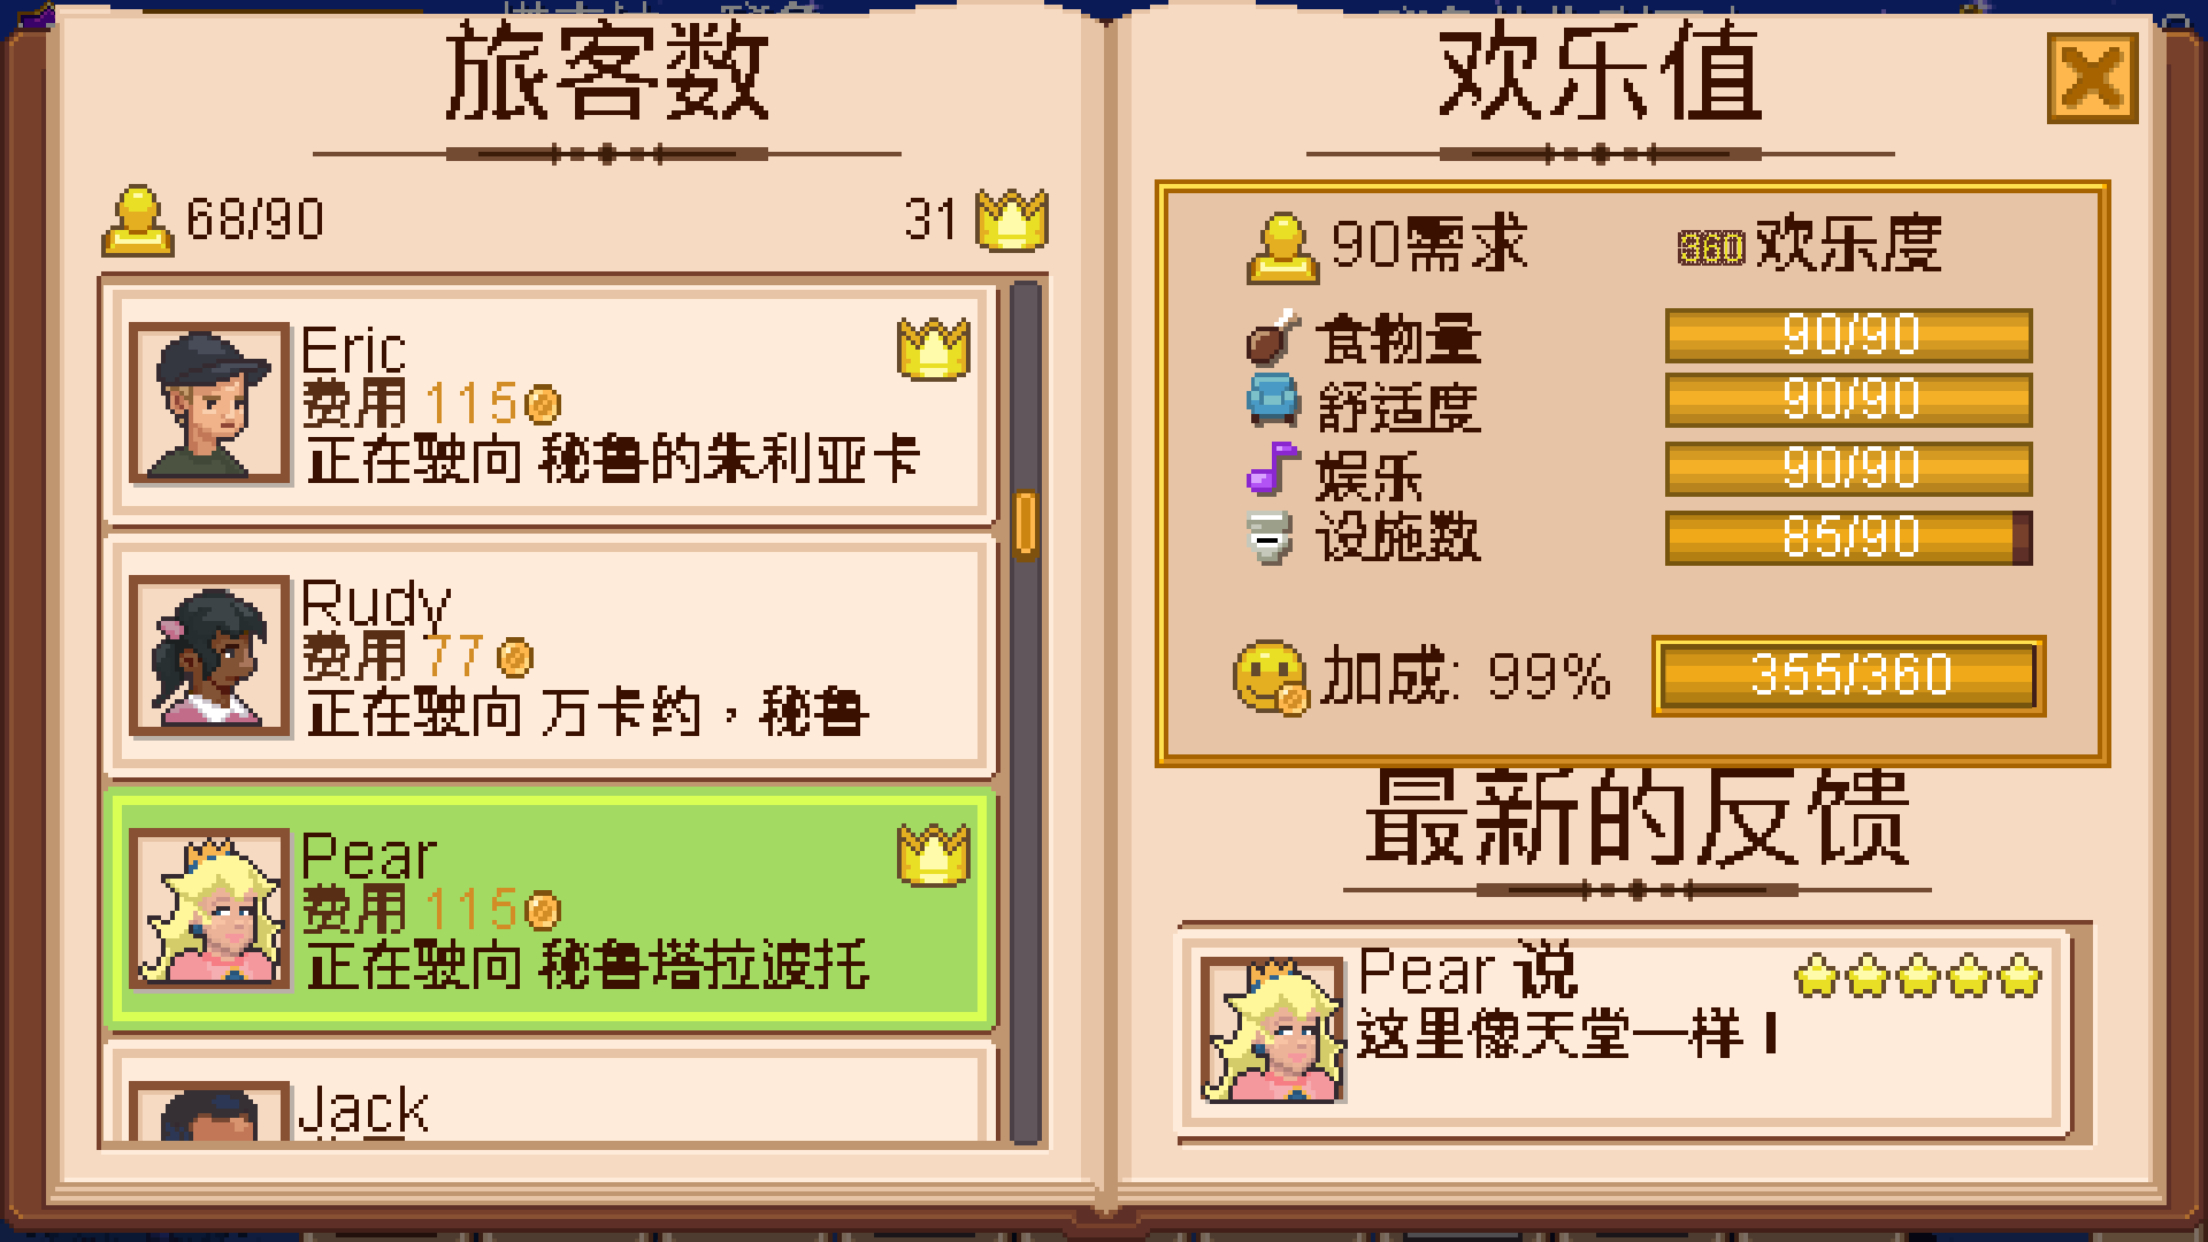Screen dimensions: 2208x1242
Task: Click the 85/90 facilities progress bar
Action: click(x=1848, y=538)
